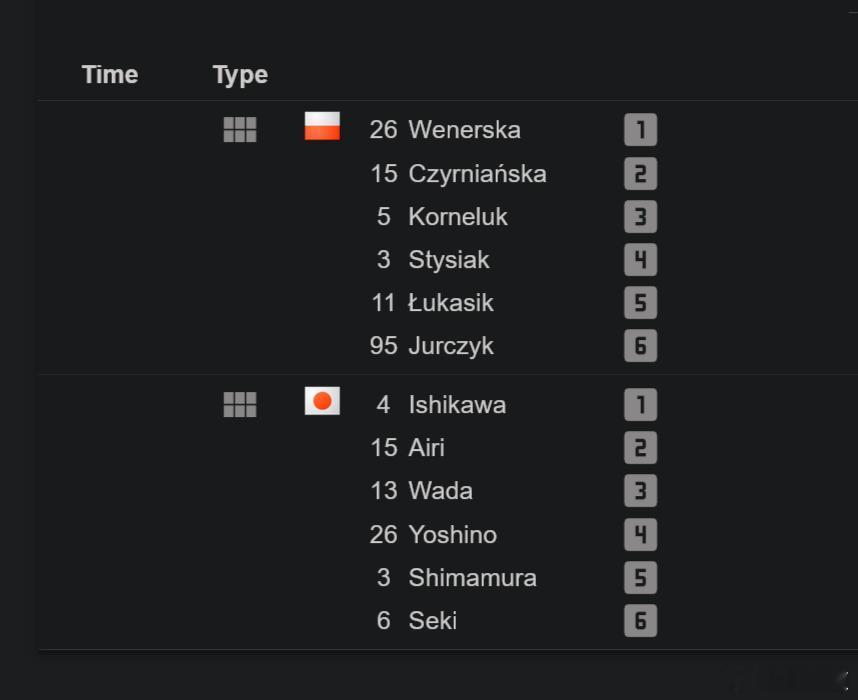Click position badge 5 next to Shimamura
The height and width of the screenshot is (700, 858).
tap(640, 578)
